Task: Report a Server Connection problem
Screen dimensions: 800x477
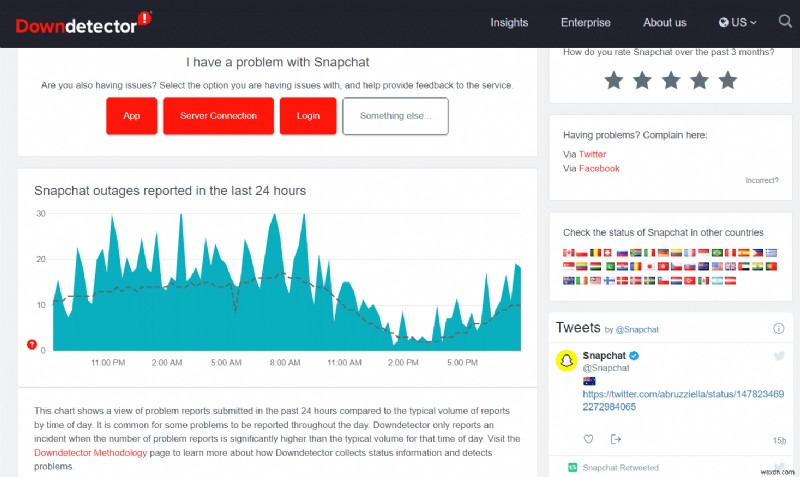Action: [x=218, y=116]
